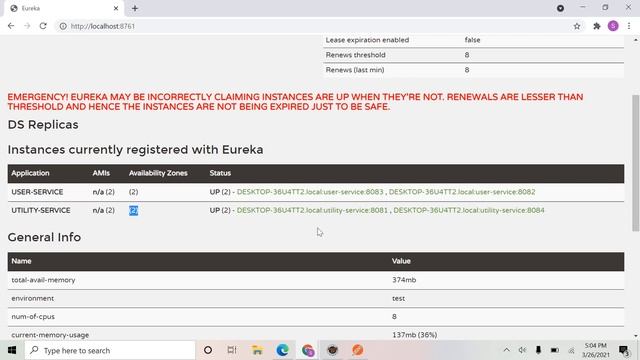640x360 pixels.
Task: Open the dark round app icon on the taskbar
Action: 333,350
